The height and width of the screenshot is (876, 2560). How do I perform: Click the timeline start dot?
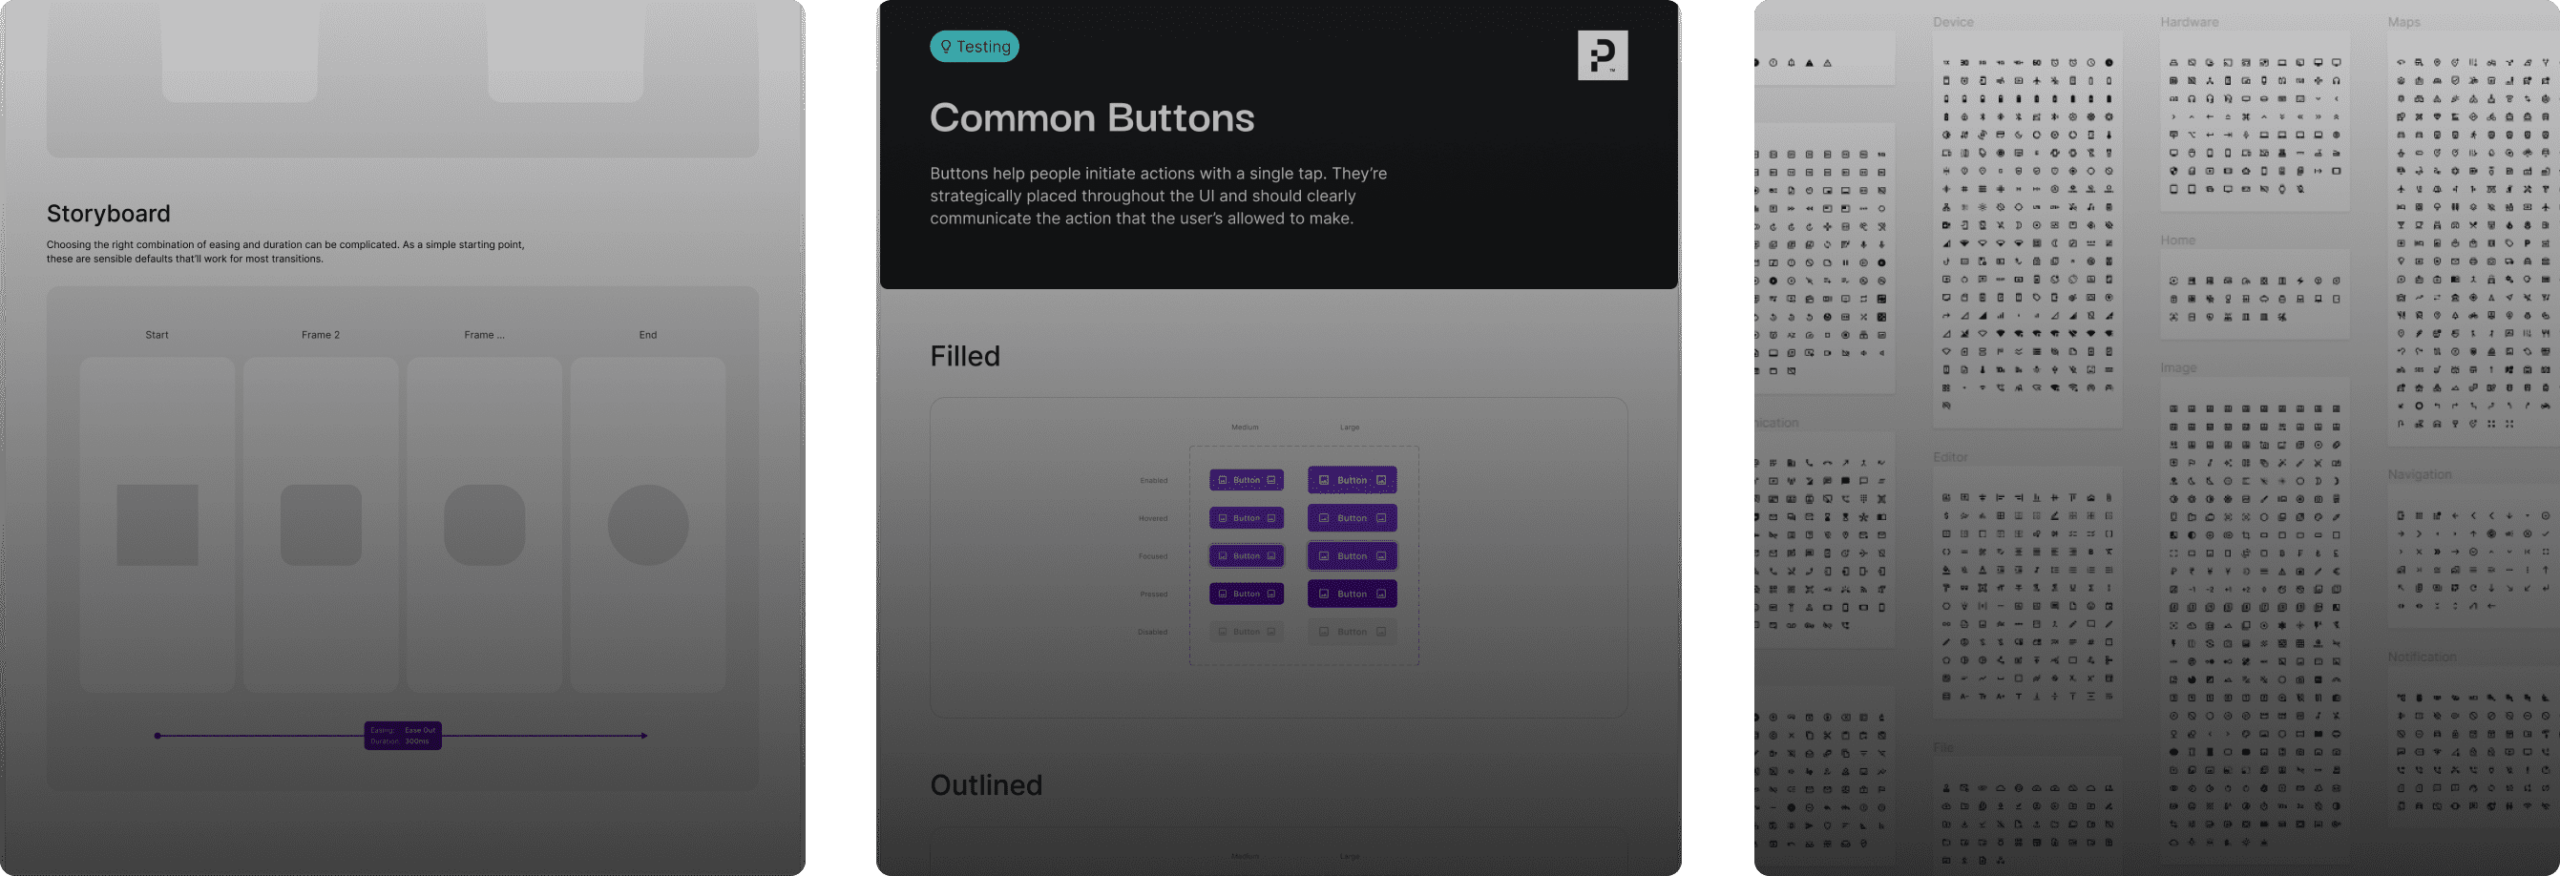[x=157, y=736]
